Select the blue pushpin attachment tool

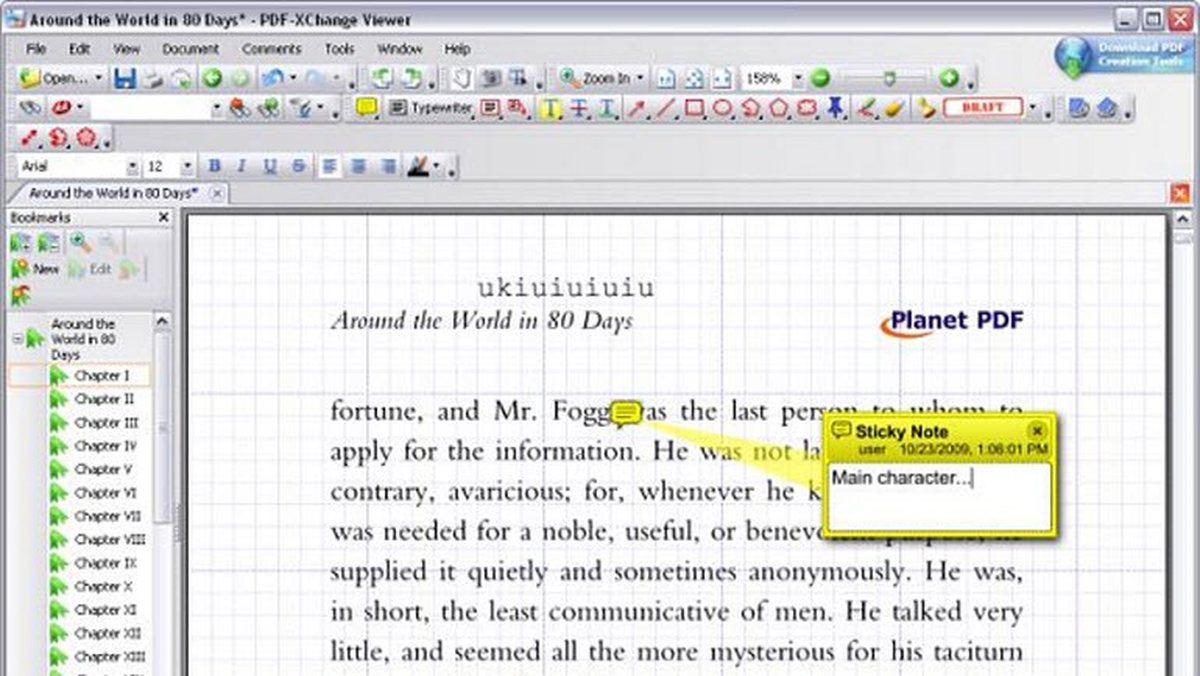pos(836,107)
